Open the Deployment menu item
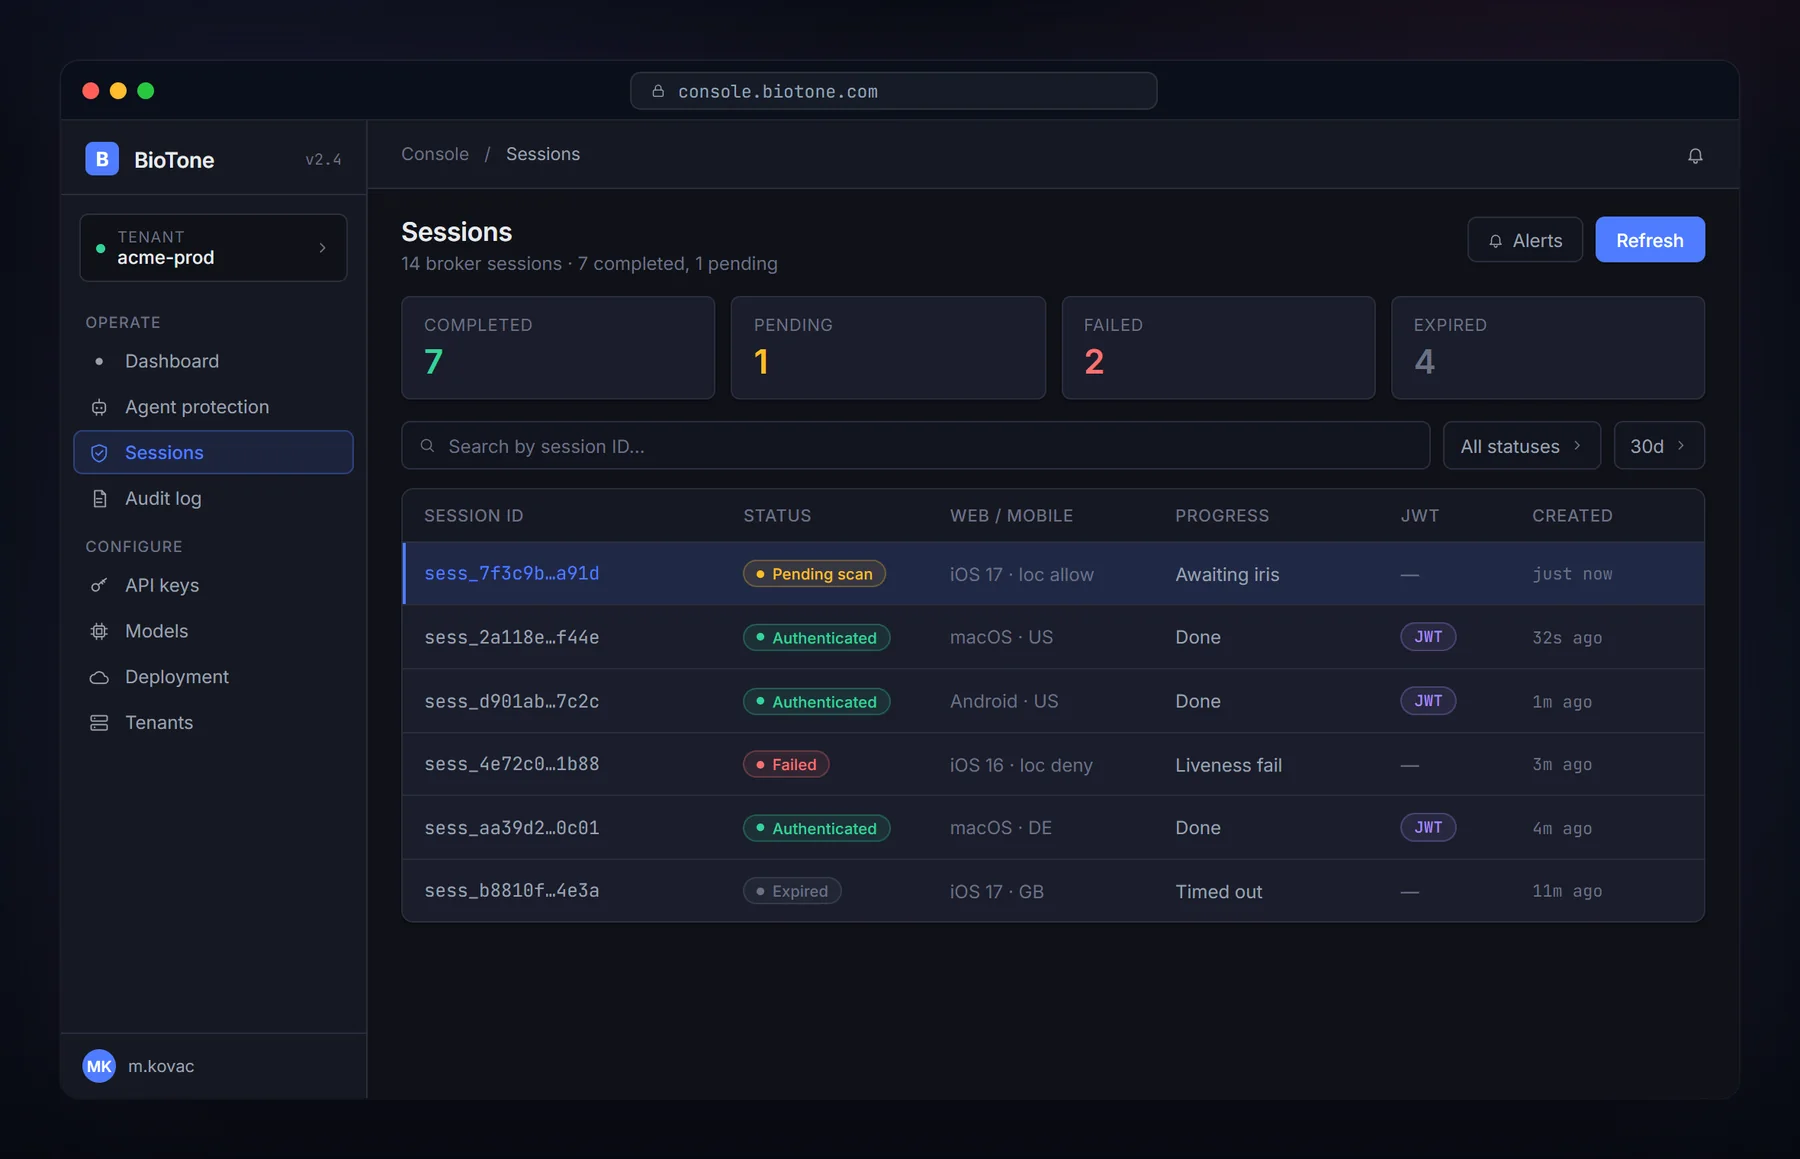This screenshot has width=1800, height=1159. point(213,677)
